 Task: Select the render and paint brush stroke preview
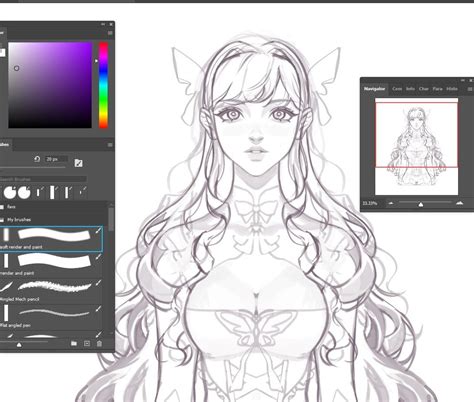54,260
